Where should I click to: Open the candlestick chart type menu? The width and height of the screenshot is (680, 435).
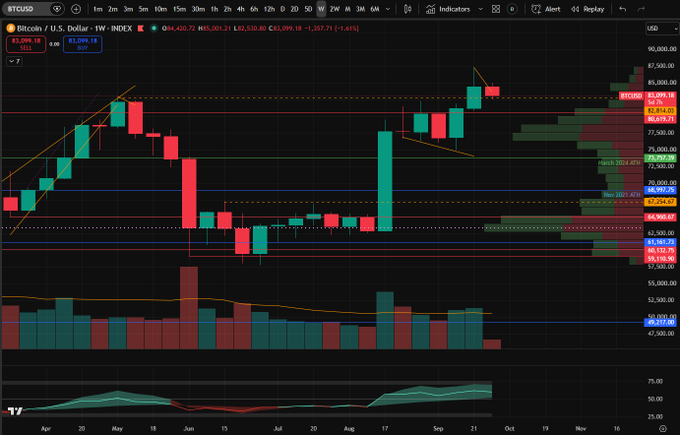click(x=408, y=9)
